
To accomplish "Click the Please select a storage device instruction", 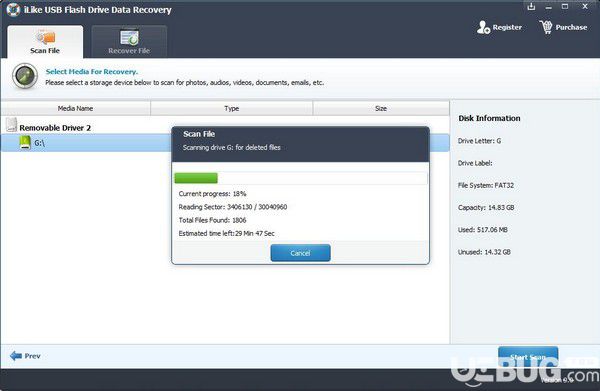I will tap(185, 83).
